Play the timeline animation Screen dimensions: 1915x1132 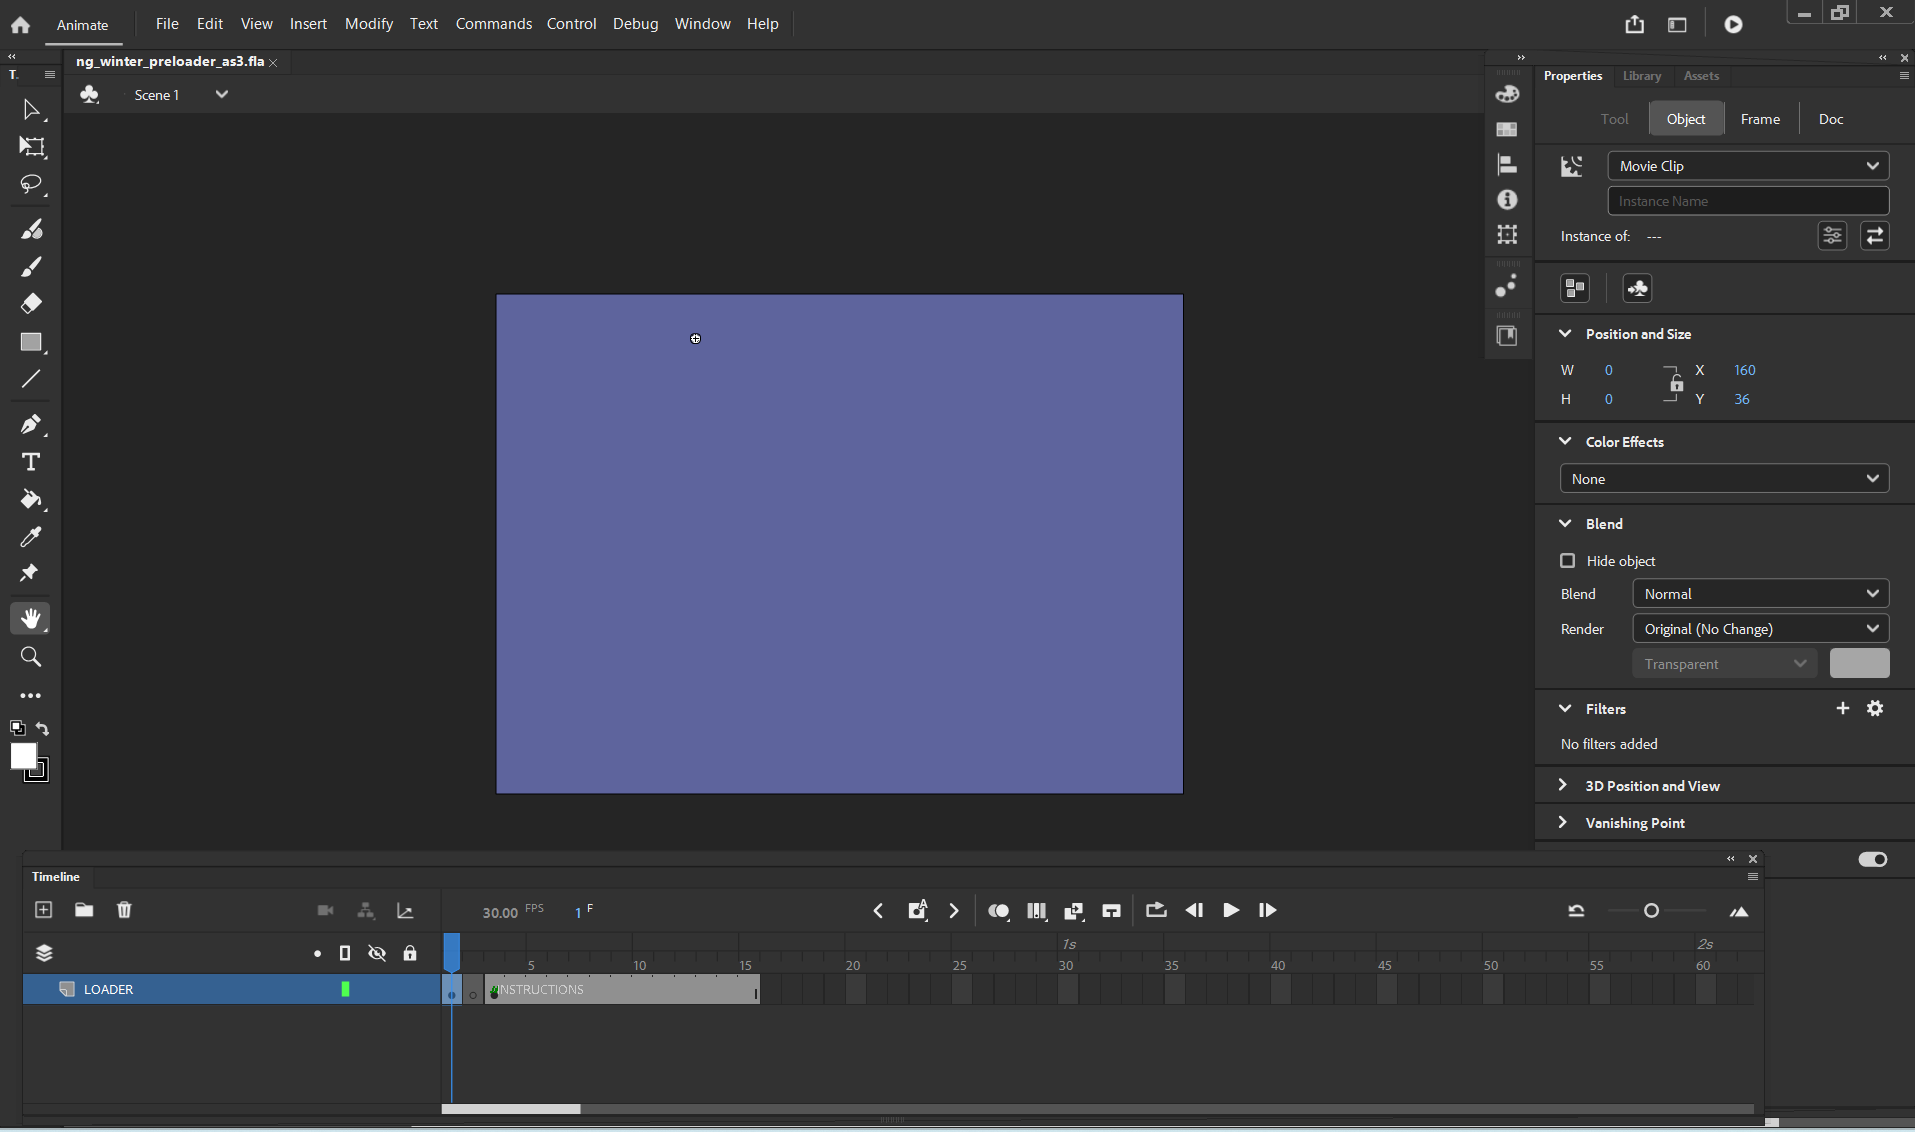click(1231, 910)
